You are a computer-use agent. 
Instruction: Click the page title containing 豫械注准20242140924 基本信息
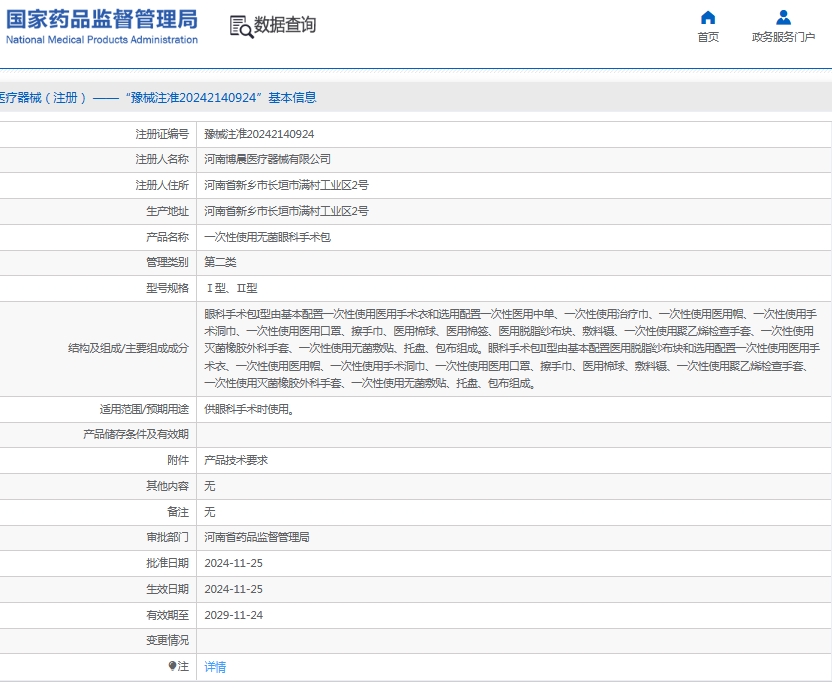(158, 98)
